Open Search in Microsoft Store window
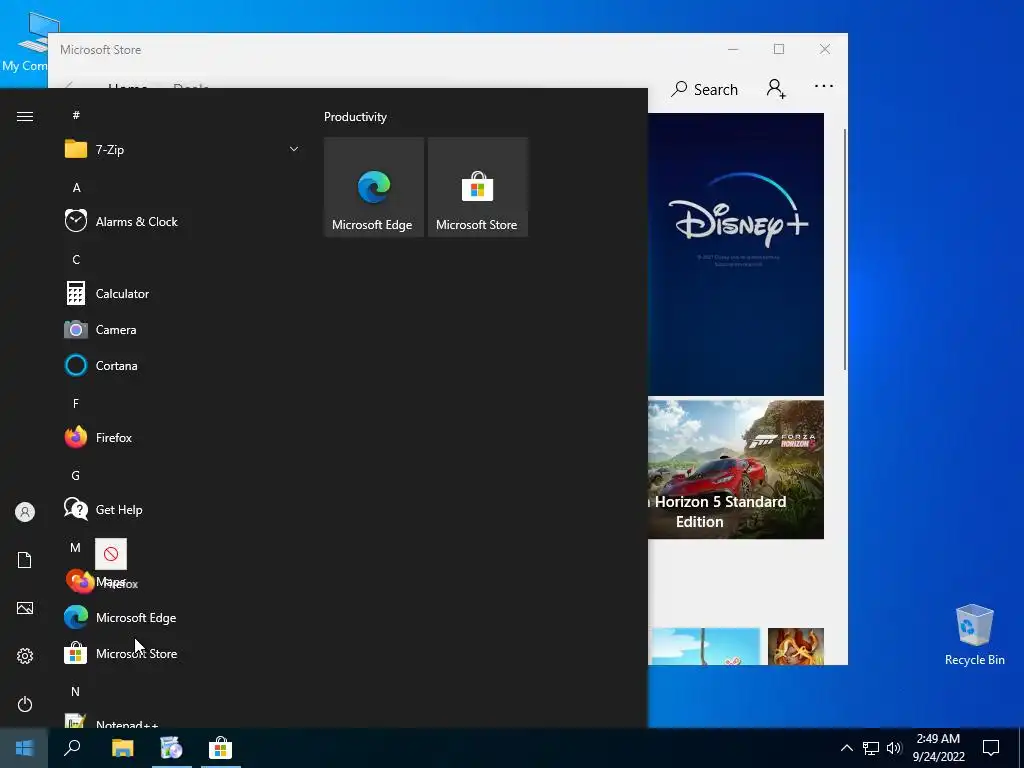1024x768 pixels. tap(705, 89)
